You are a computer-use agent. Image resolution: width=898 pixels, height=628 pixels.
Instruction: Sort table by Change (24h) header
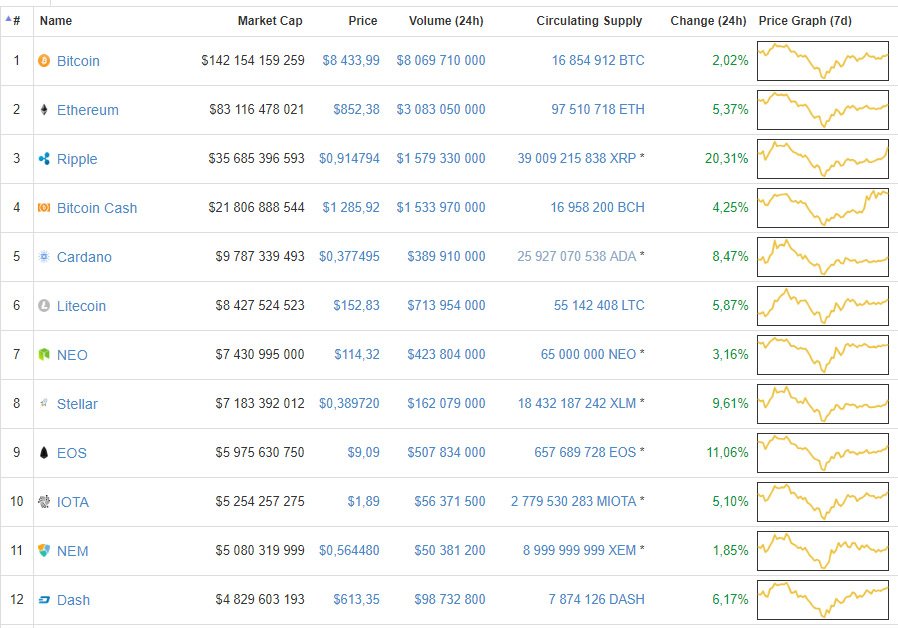pos(708,21)
